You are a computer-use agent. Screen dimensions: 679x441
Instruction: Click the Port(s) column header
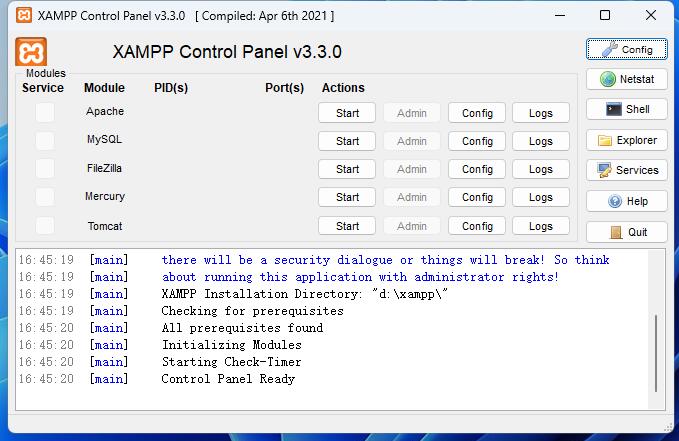(x=285, y=88)
